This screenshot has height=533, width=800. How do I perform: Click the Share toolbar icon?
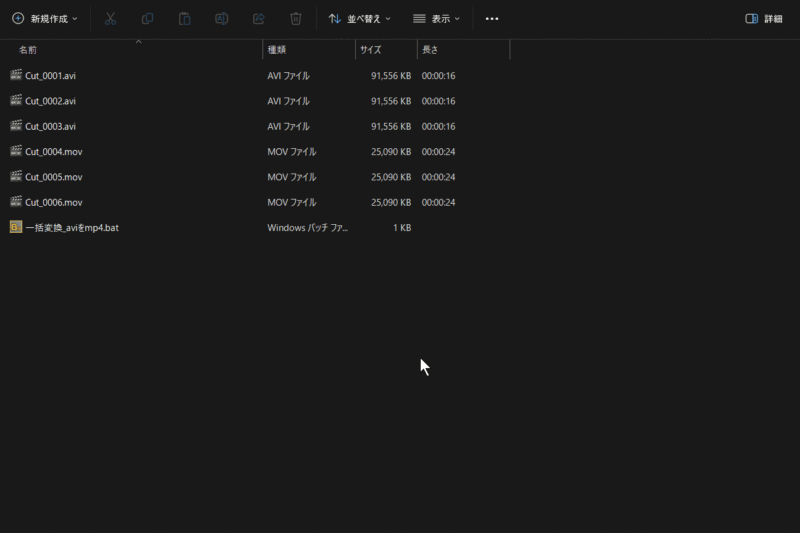coord(258,19)
